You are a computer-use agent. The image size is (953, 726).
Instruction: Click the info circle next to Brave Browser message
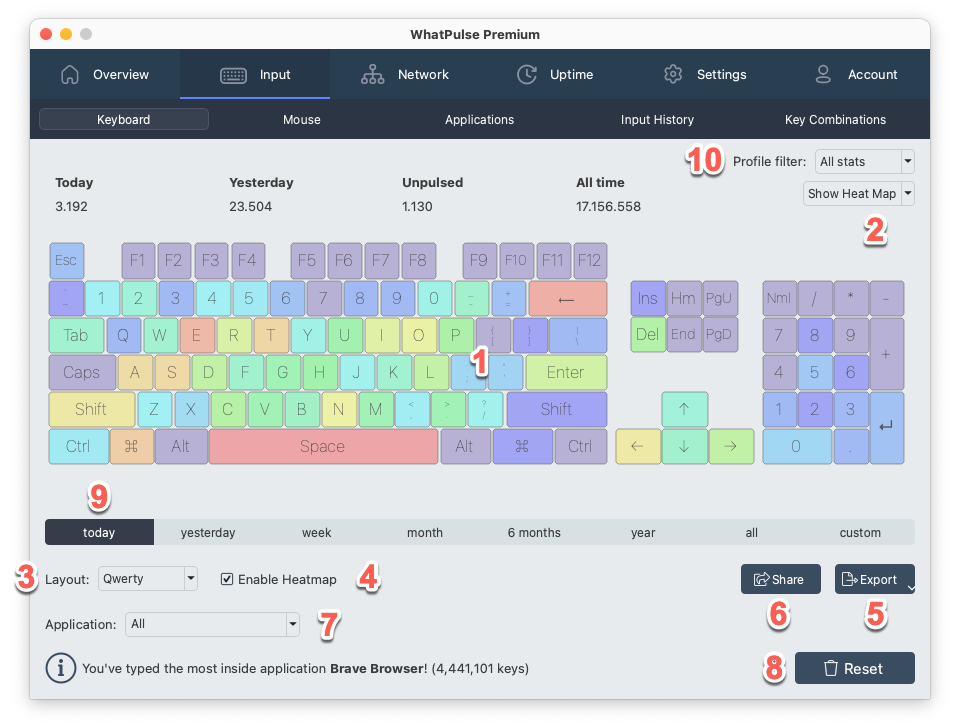tap(60, 668)
